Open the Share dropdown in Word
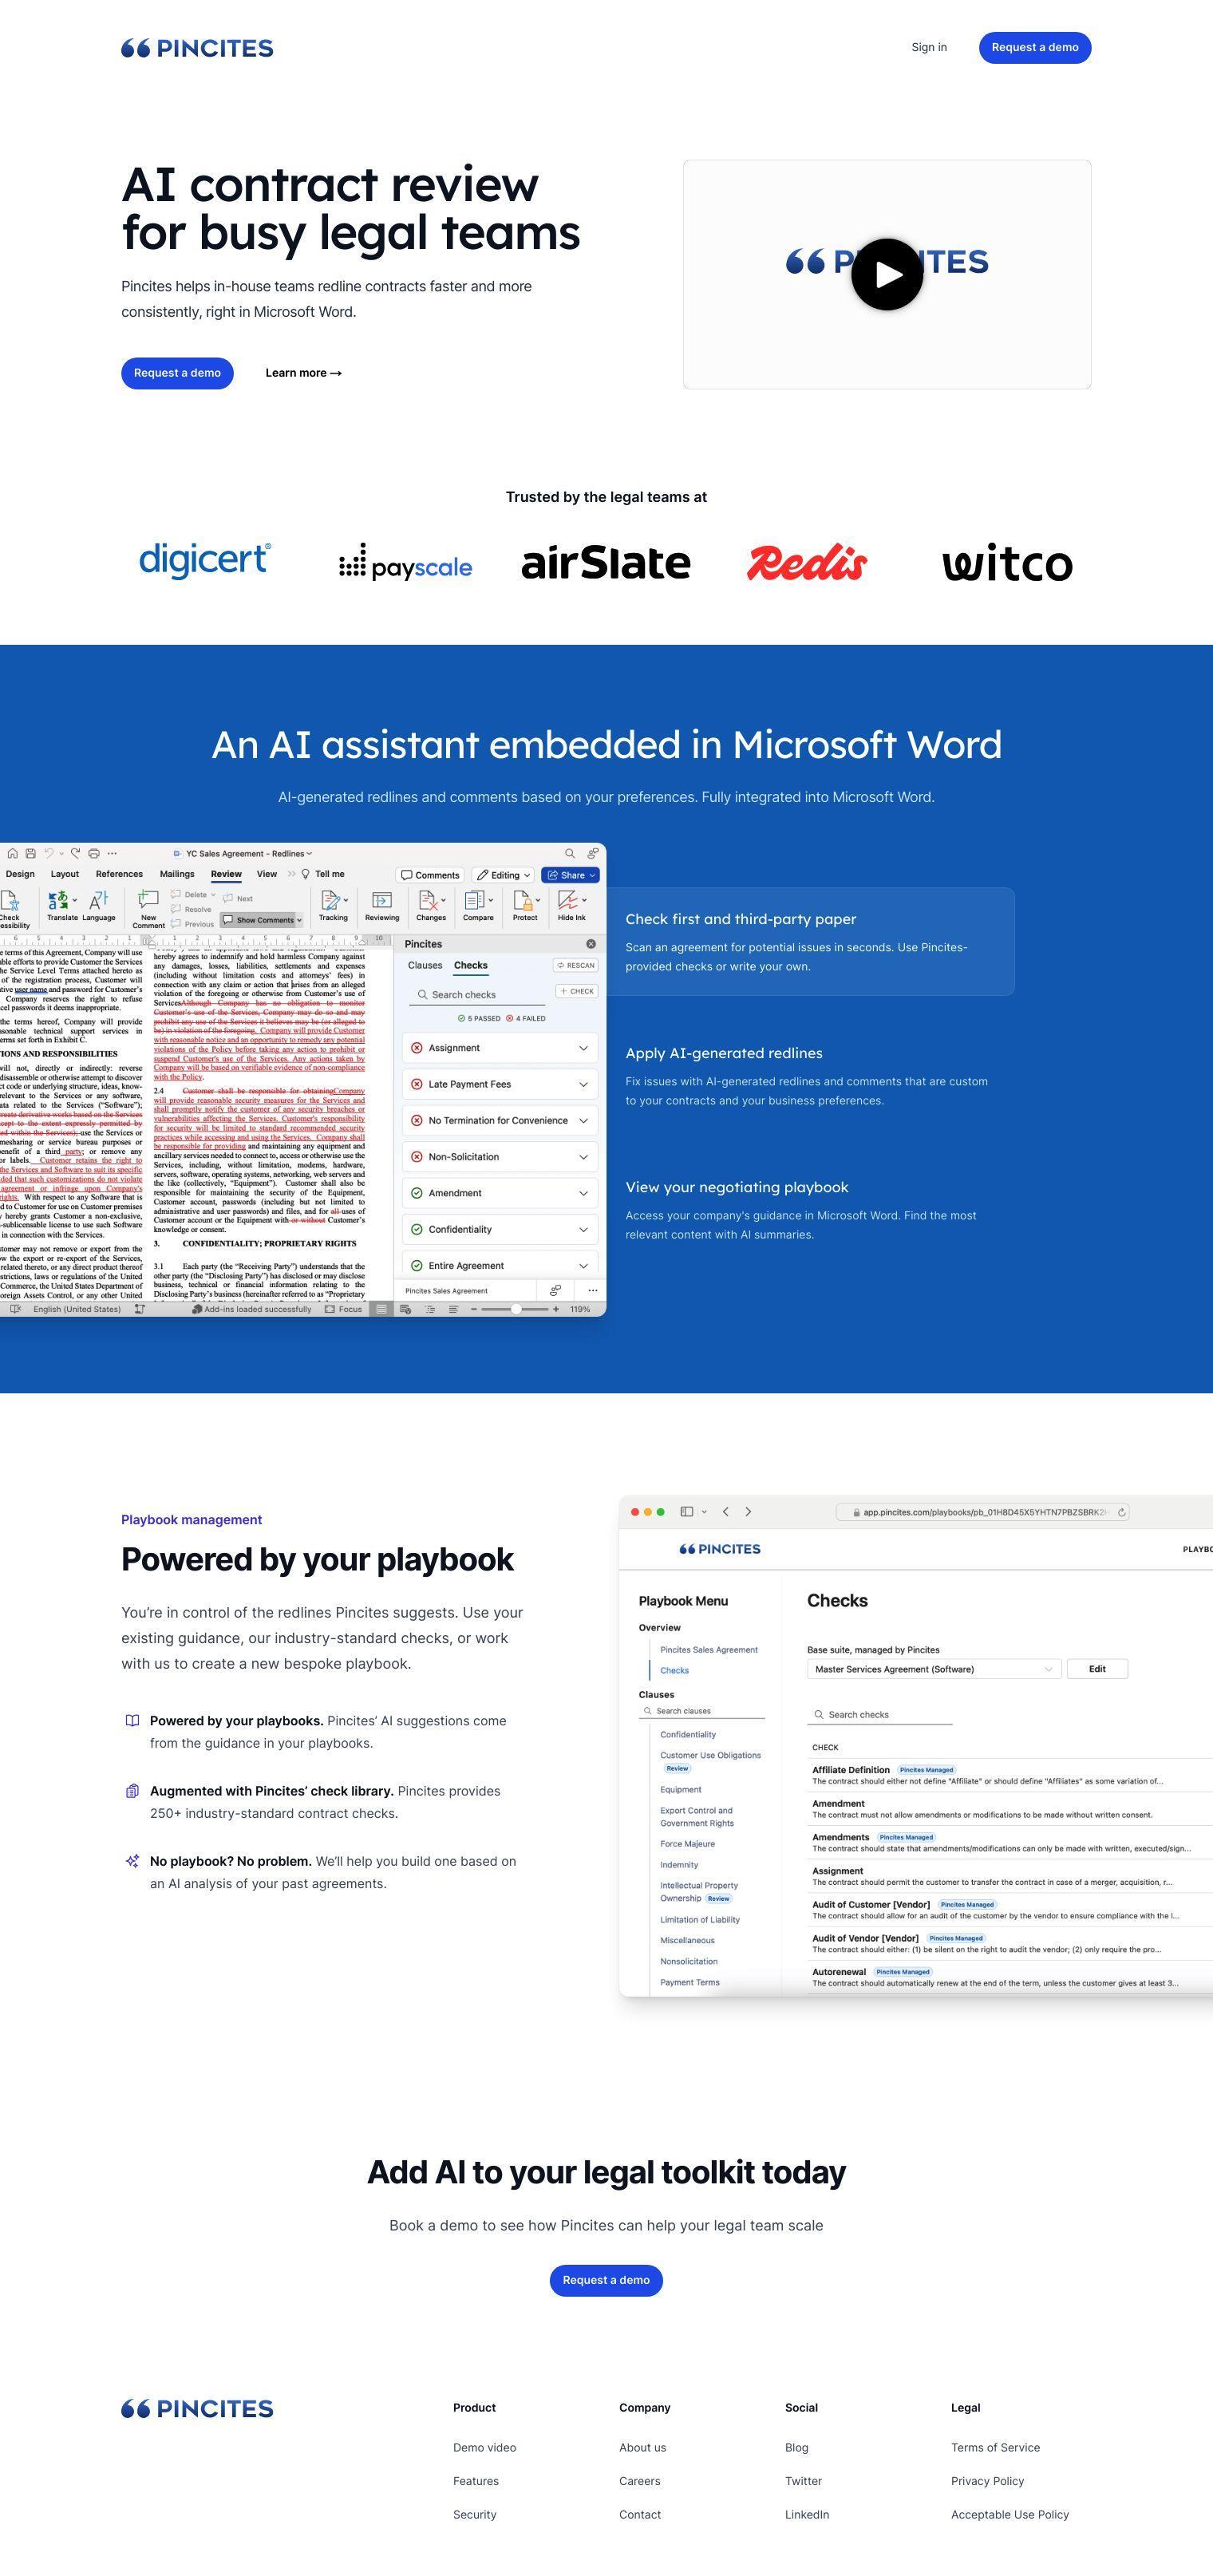Viewport: 1213px width, 2576px height. (570, 875)
